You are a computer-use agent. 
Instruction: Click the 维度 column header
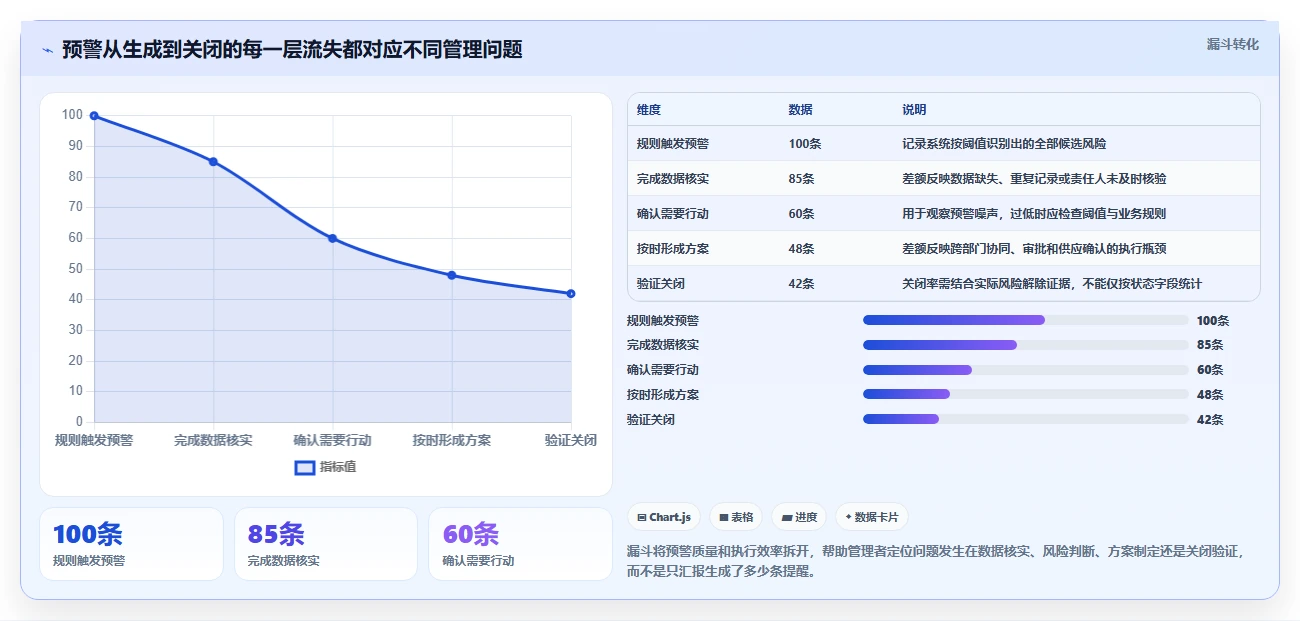[649, 110]
